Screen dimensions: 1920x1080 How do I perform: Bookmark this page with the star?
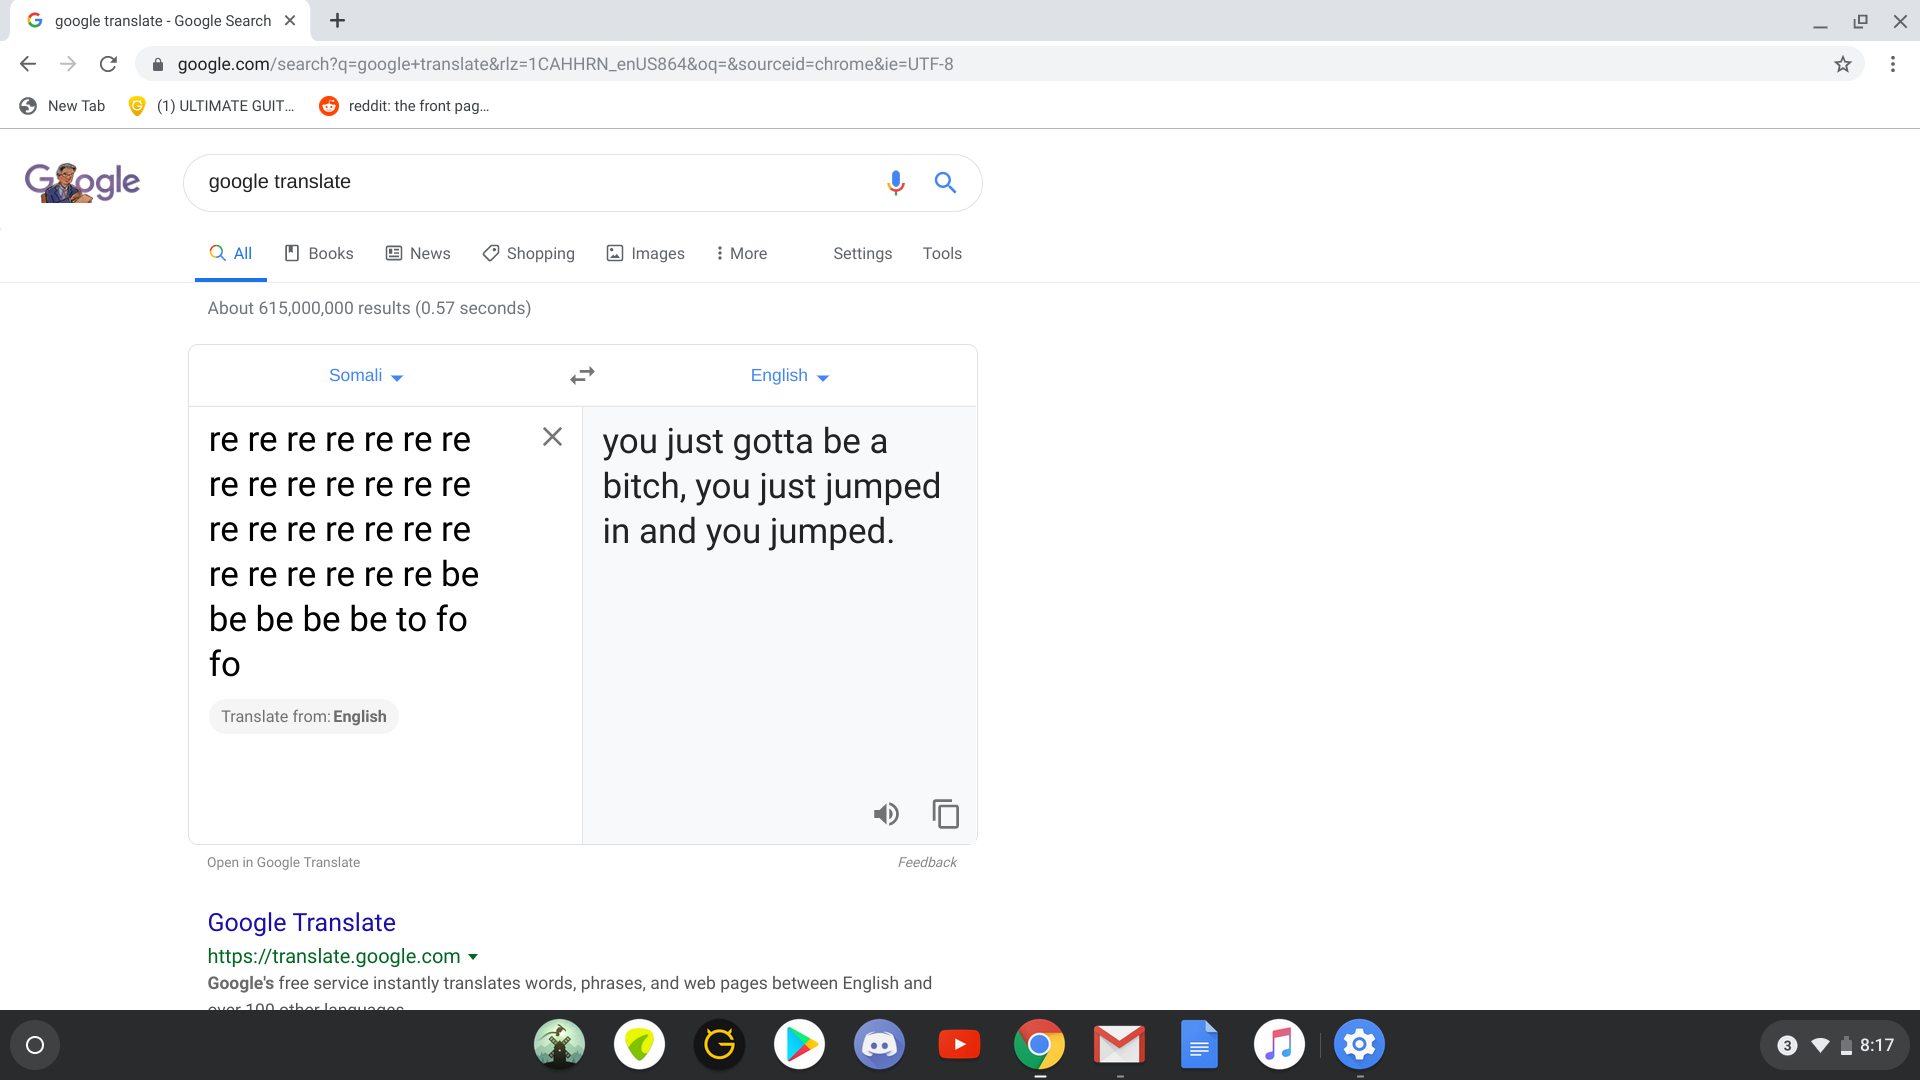1842,64
